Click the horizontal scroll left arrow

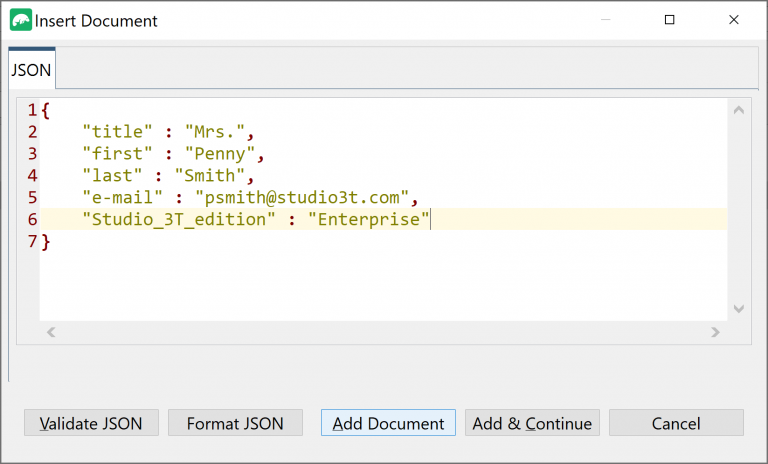click(x=51, y=332)
